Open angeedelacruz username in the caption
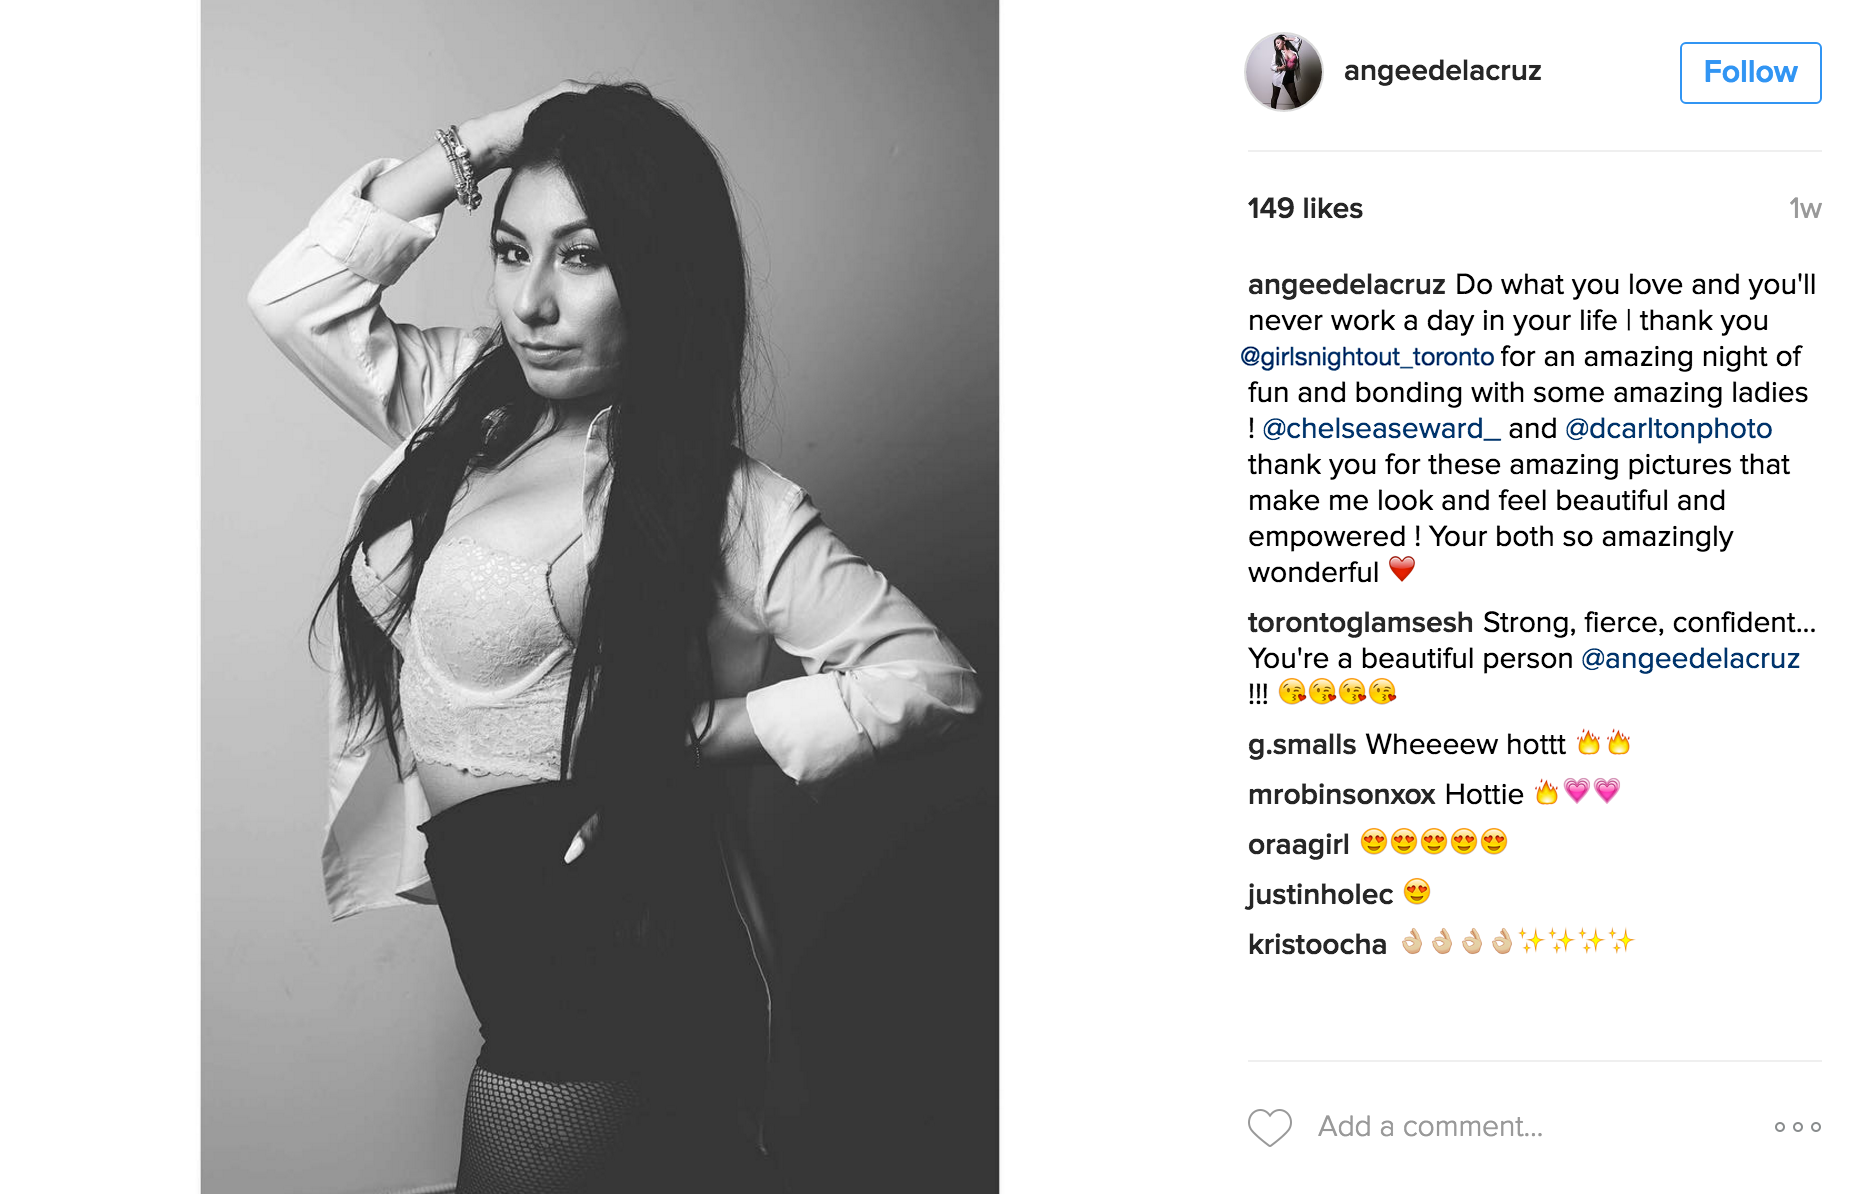 click(1346, 285)
